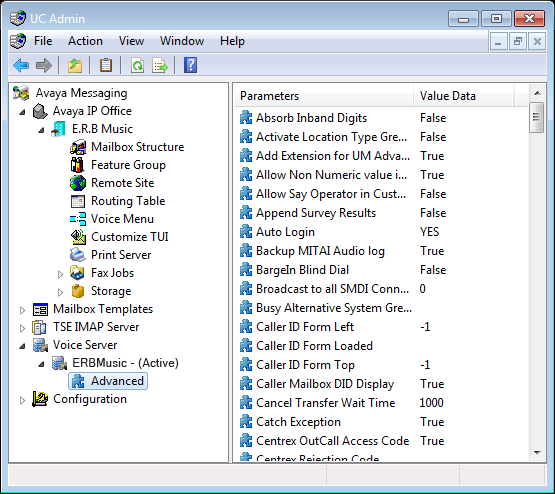This screenshot has width=555, height=494.
Task: Click the value 1000 in Value Data
Action: [431, 403]
